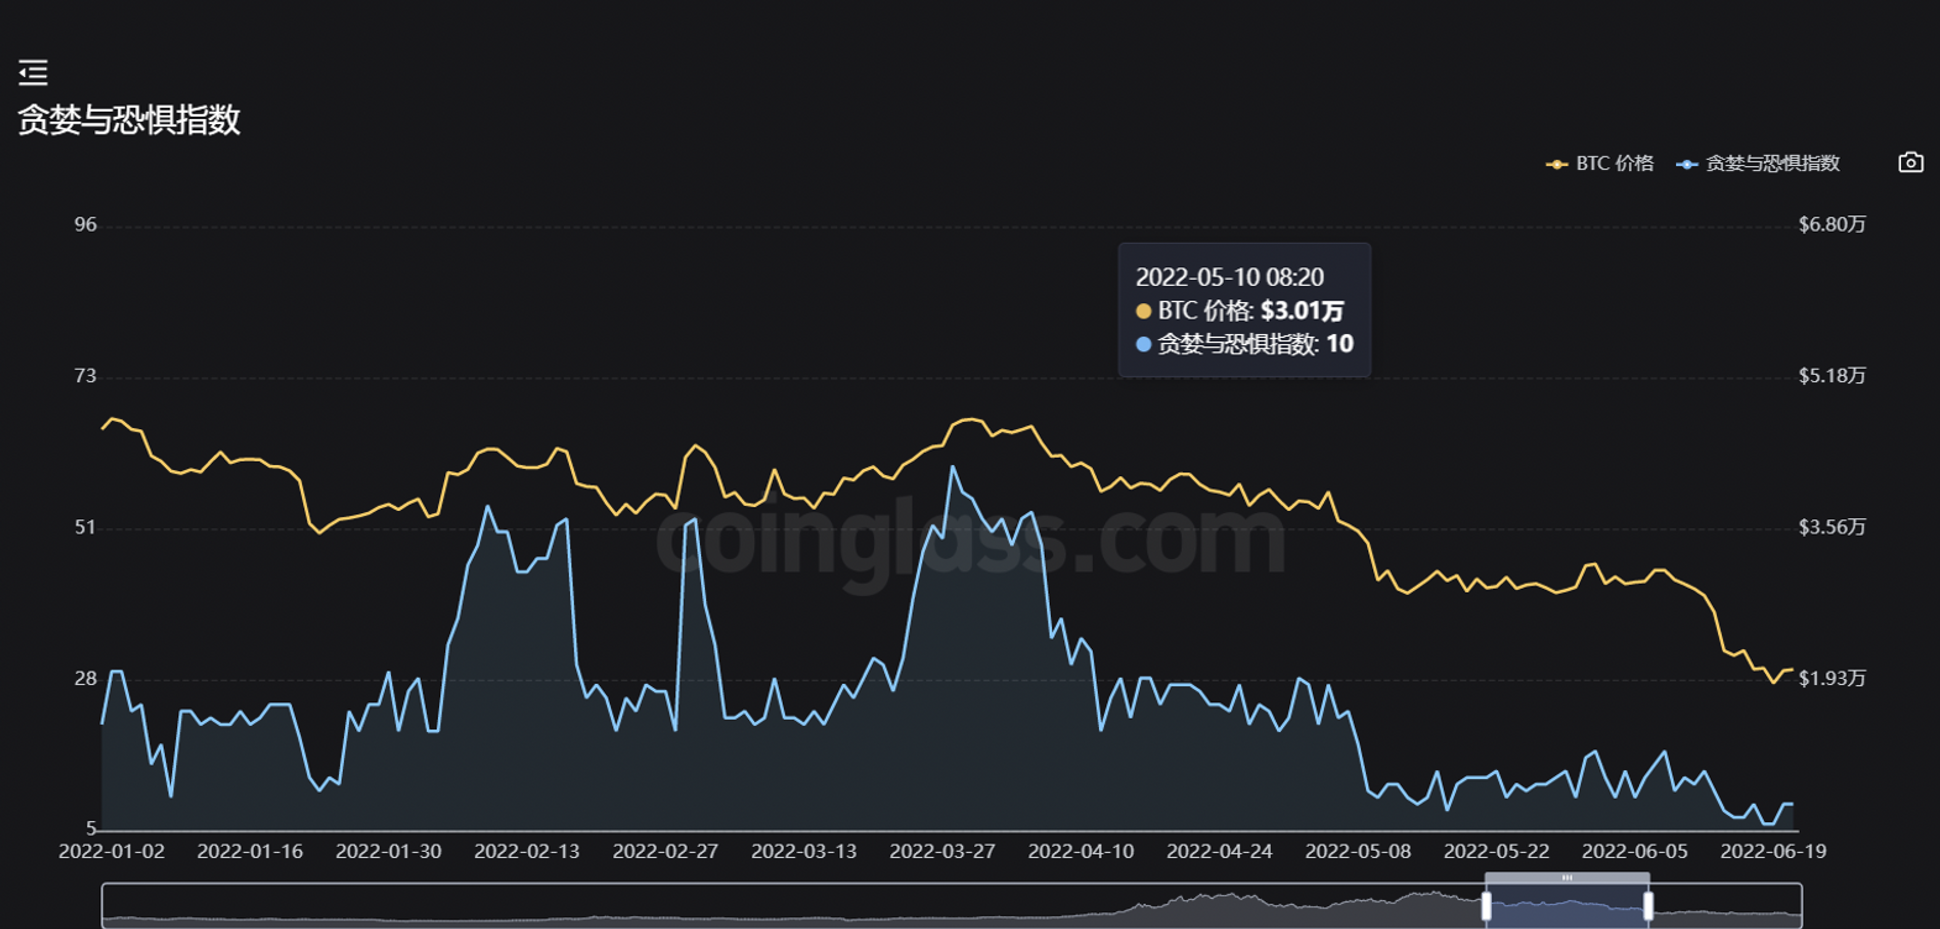Click the blue 贪婪与恐惧指数 legend marker
Screen dimensions: 1940x929
pyautogui.click(x=1686, y=164)
